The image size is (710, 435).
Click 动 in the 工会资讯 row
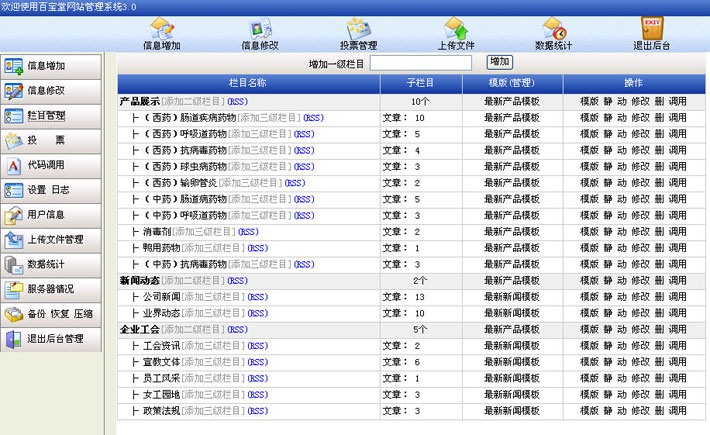pyautogui.click(x=622, y=346)
